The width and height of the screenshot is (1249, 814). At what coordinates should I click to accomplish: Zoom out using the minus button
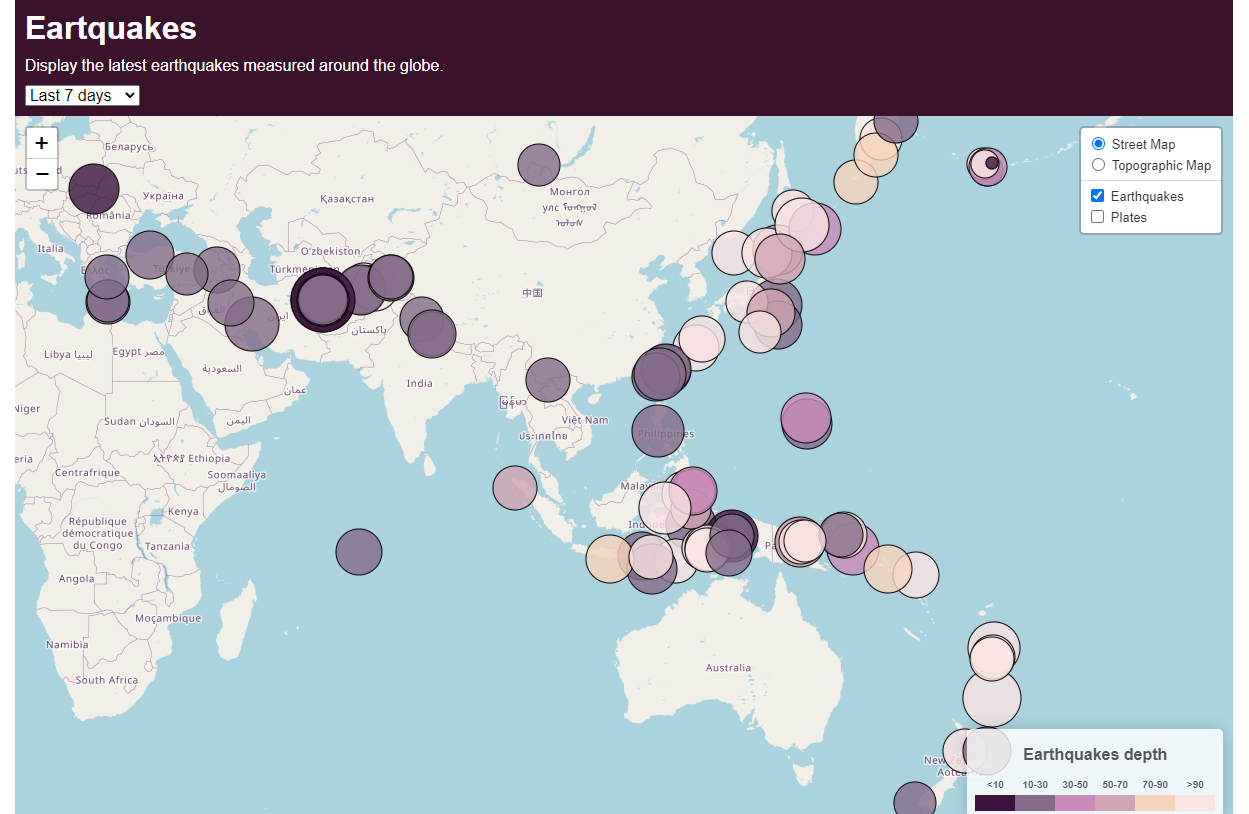[x=42, y=174]
